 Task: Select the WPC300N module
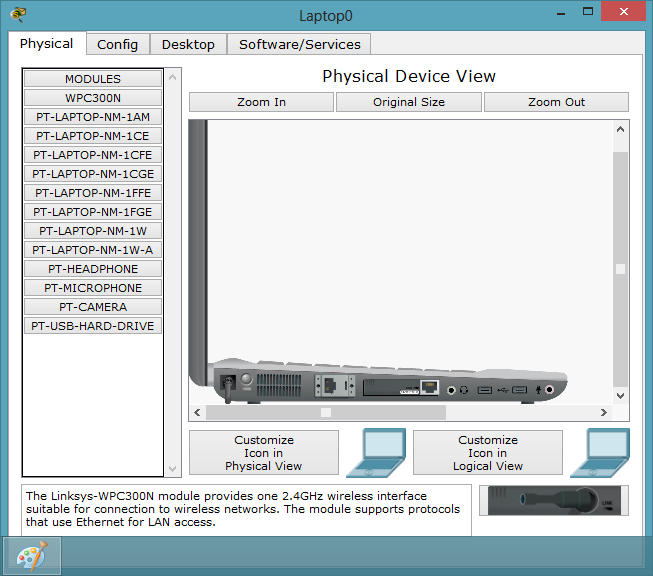(93, 98)
